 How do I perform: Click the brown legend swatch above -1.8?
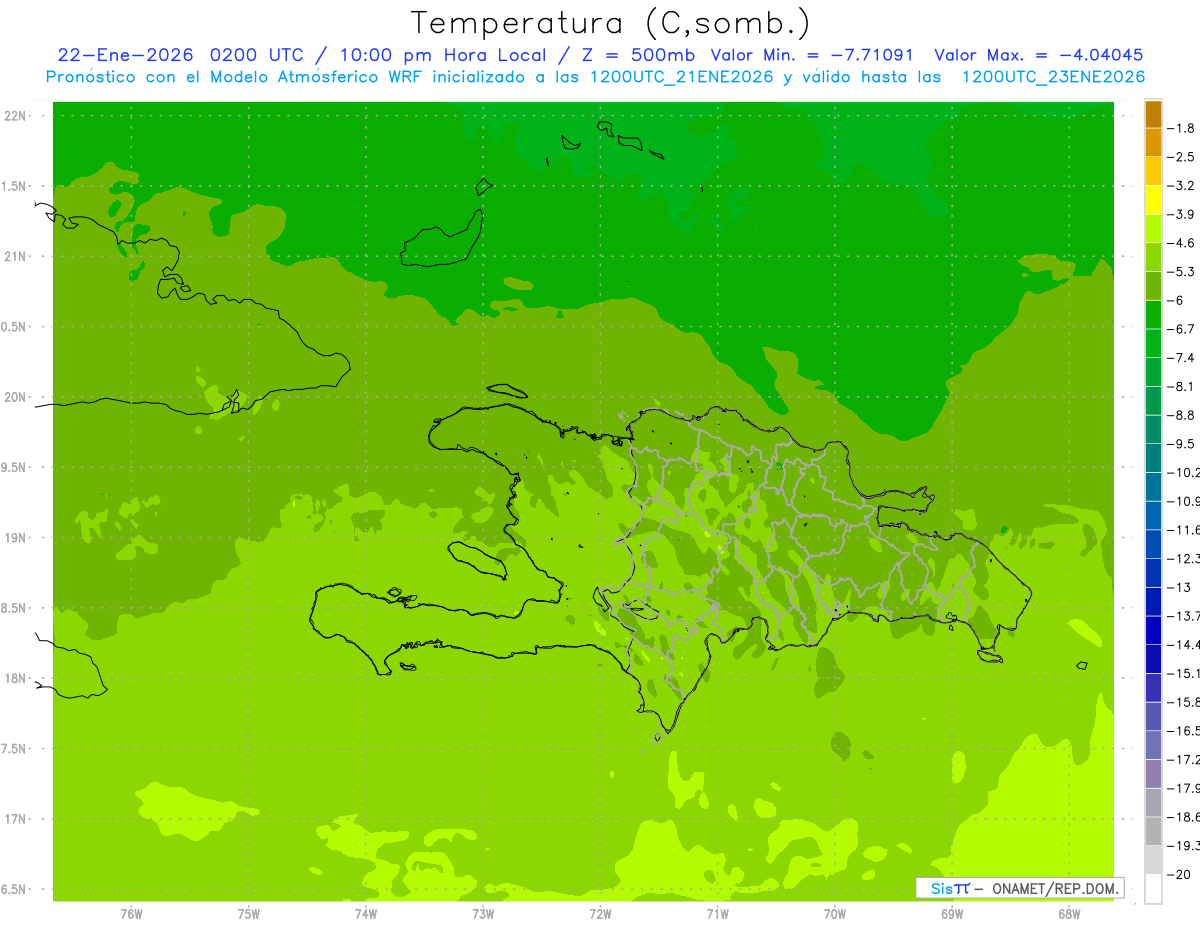click(1153, 115)
